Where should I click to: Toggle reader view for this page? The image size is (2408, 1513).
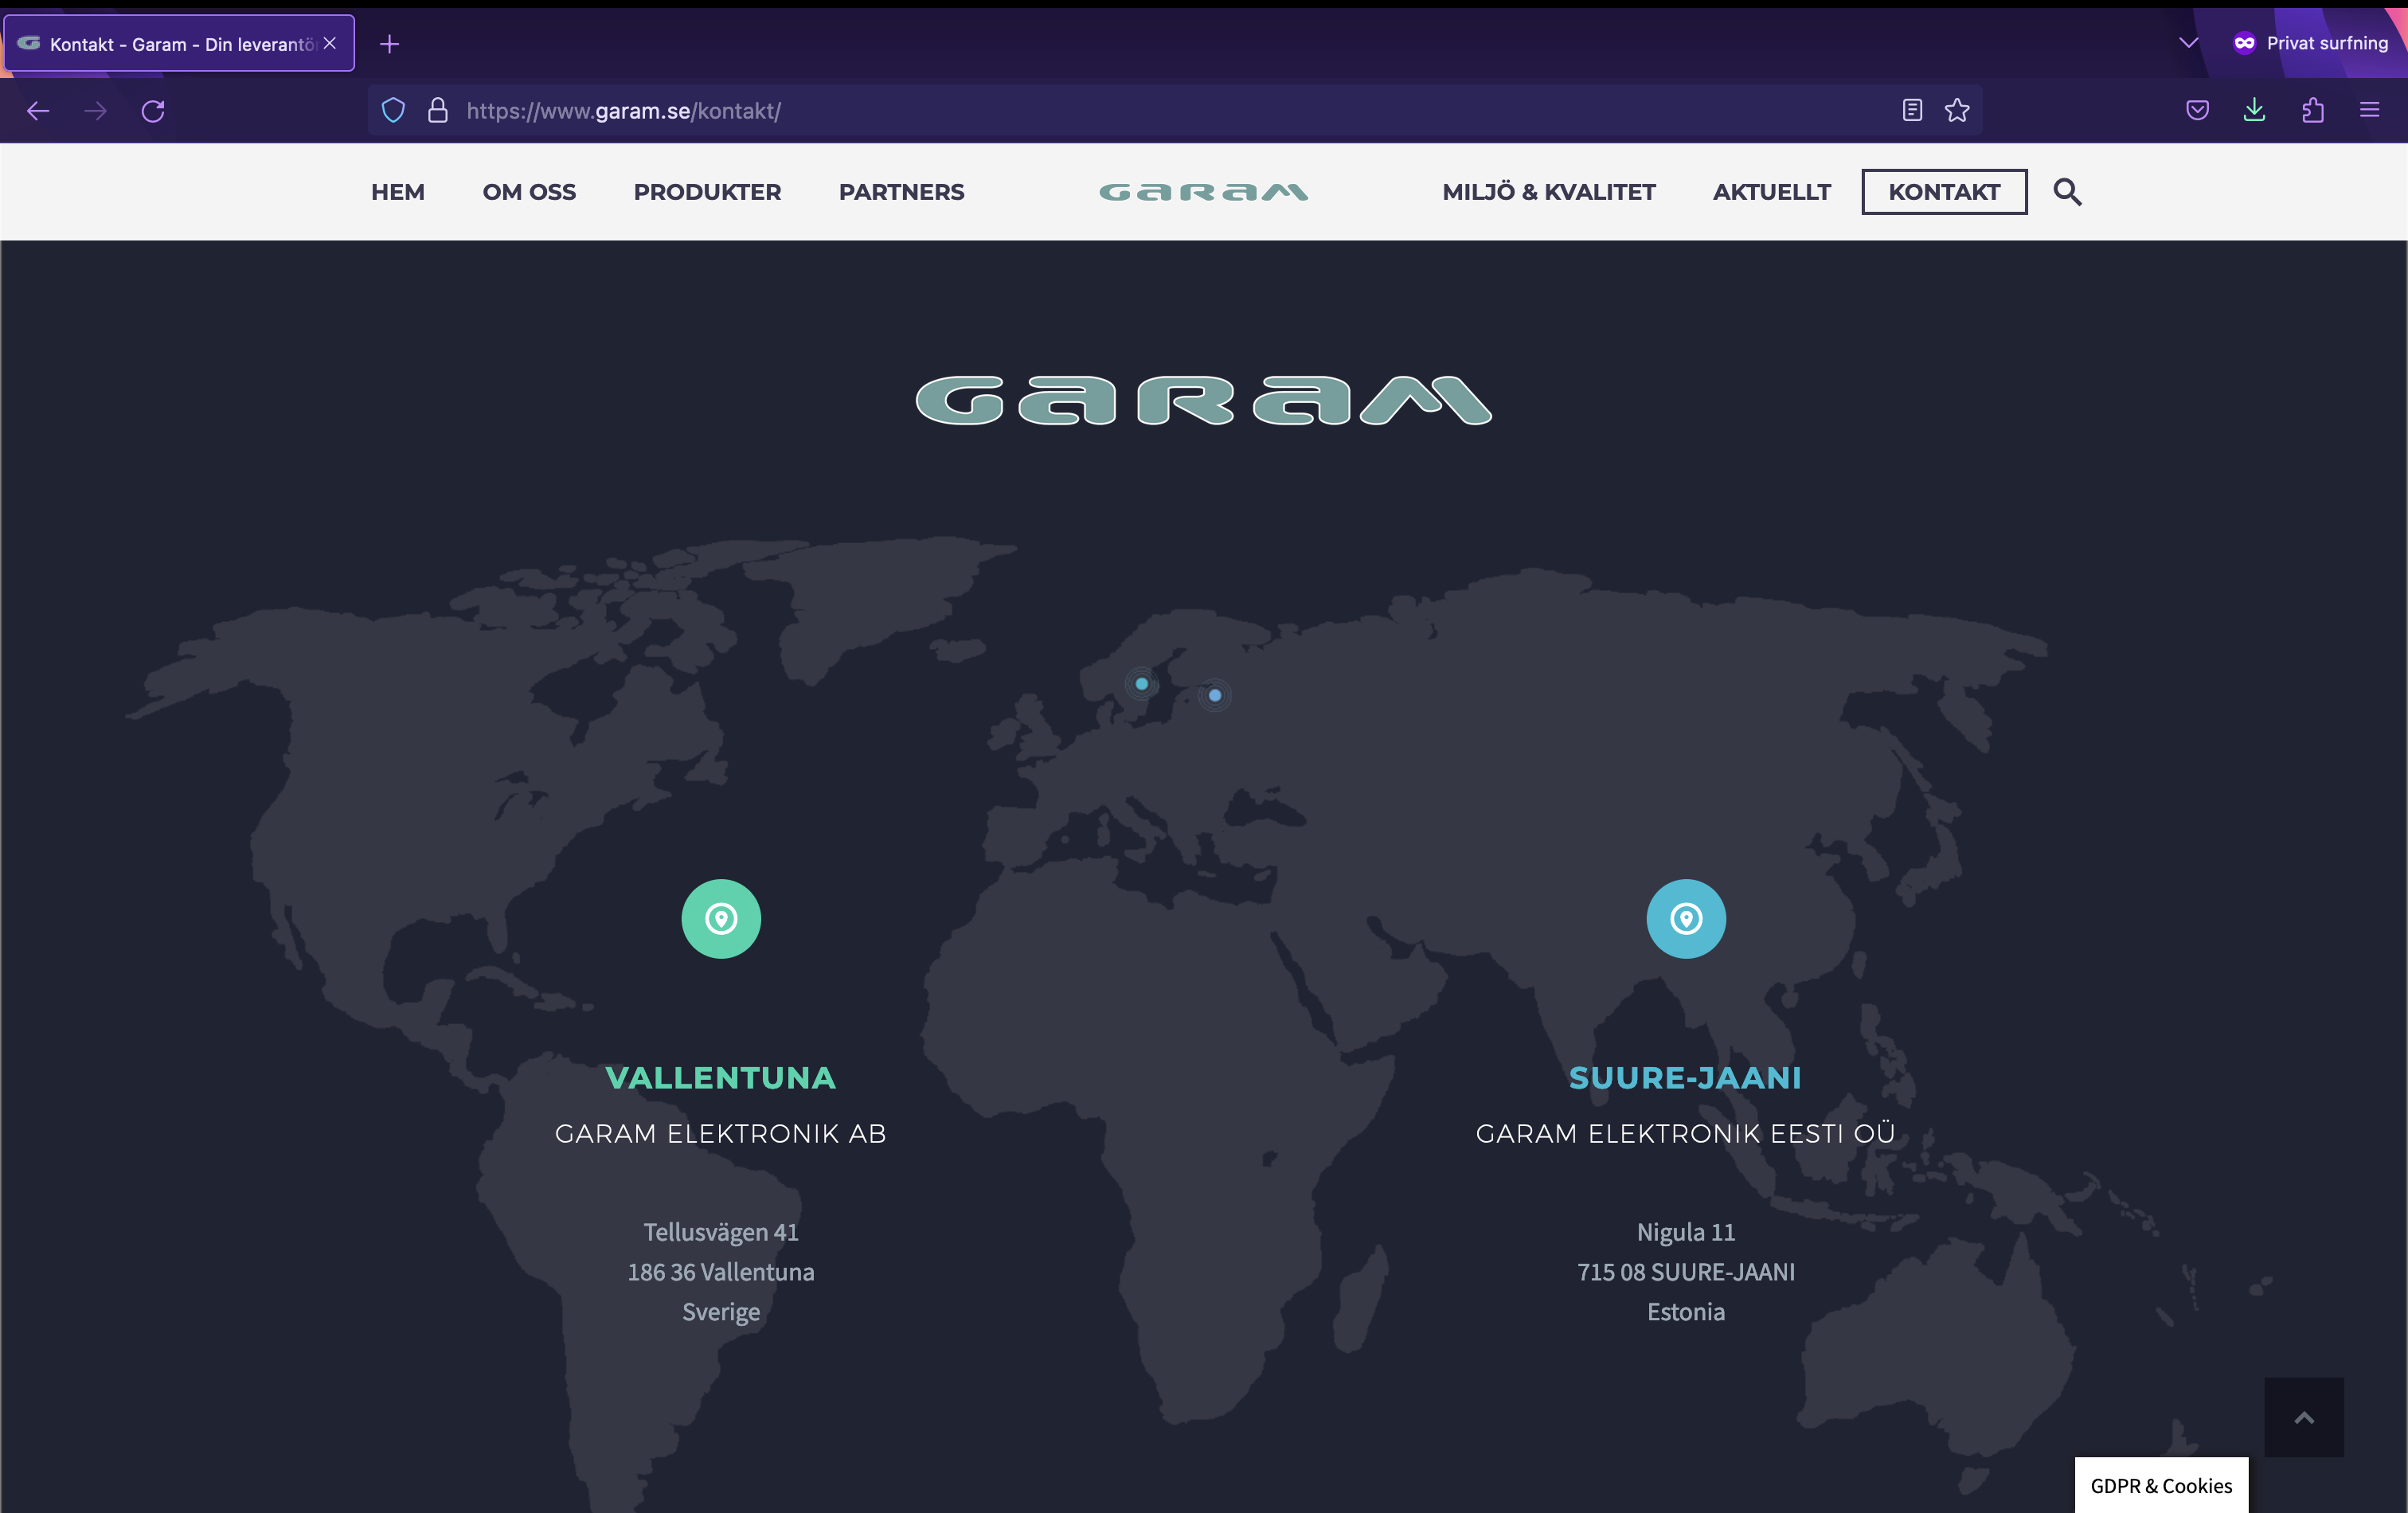pos(1912,110)
